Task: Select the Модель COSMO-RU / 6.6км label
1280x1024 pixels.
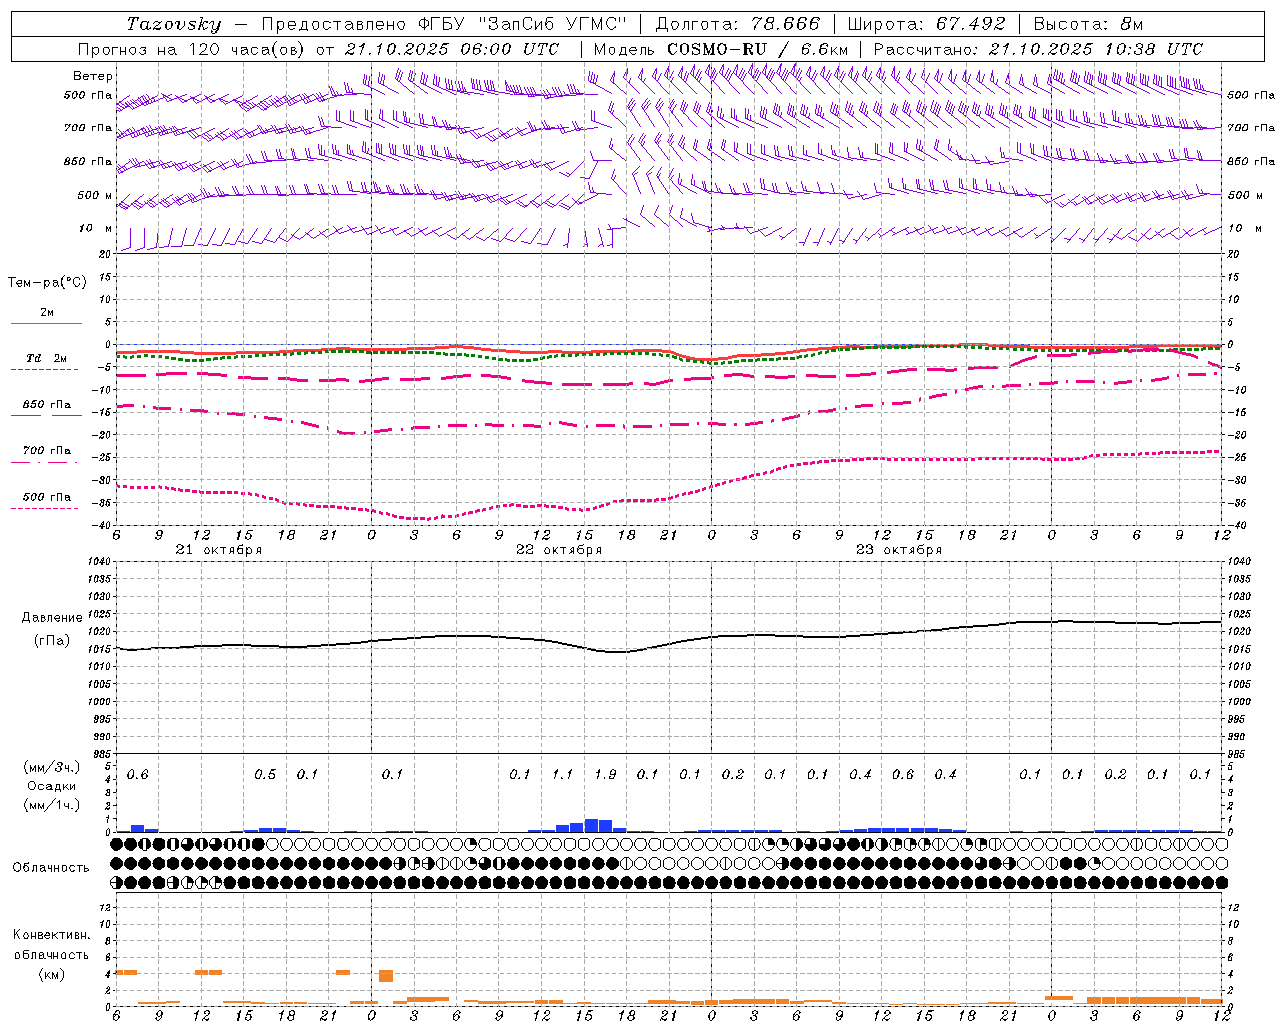Action: coord(720,49)
